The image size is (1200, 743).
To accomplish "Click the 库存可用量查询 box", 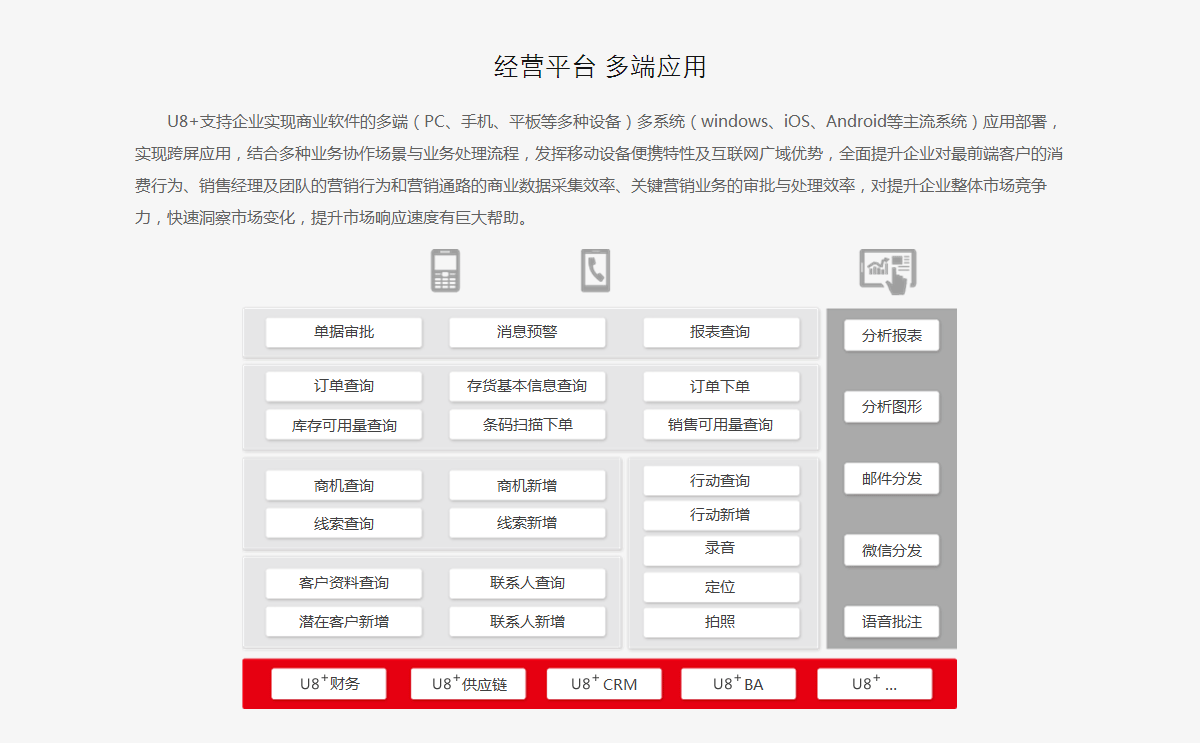I will click(344, 425).
